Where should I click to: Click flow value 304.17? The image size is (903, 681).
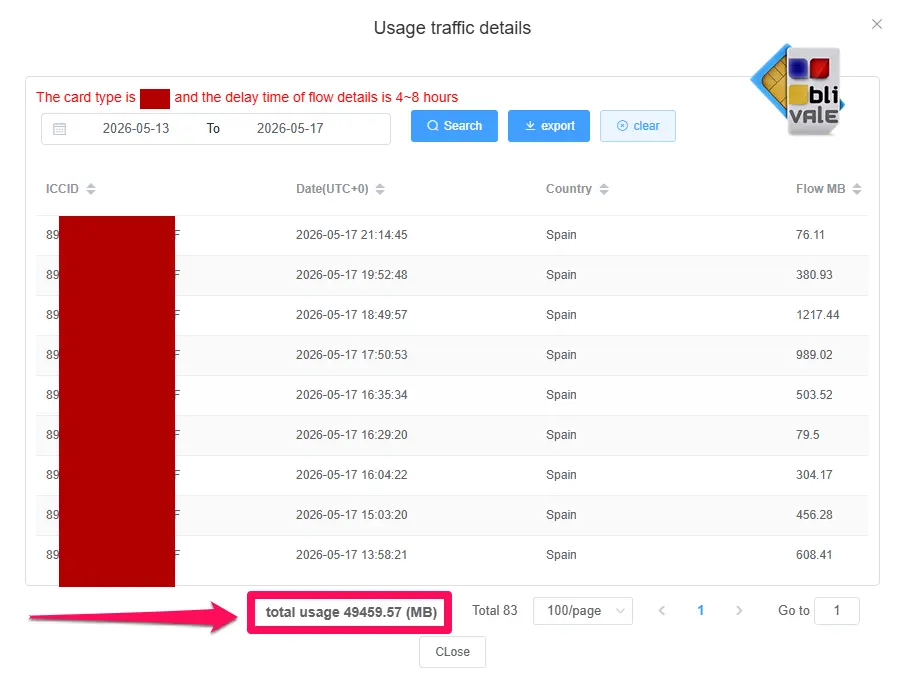[814, 475]
